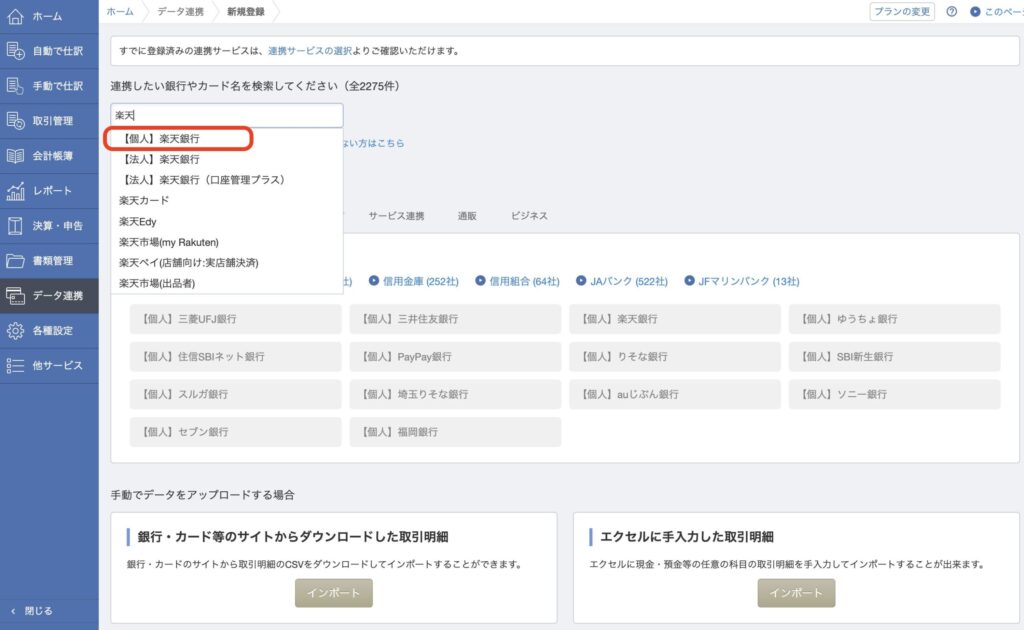
Task: Click インポート under エクセルに手入力 section
Action: tap(796, 593)
